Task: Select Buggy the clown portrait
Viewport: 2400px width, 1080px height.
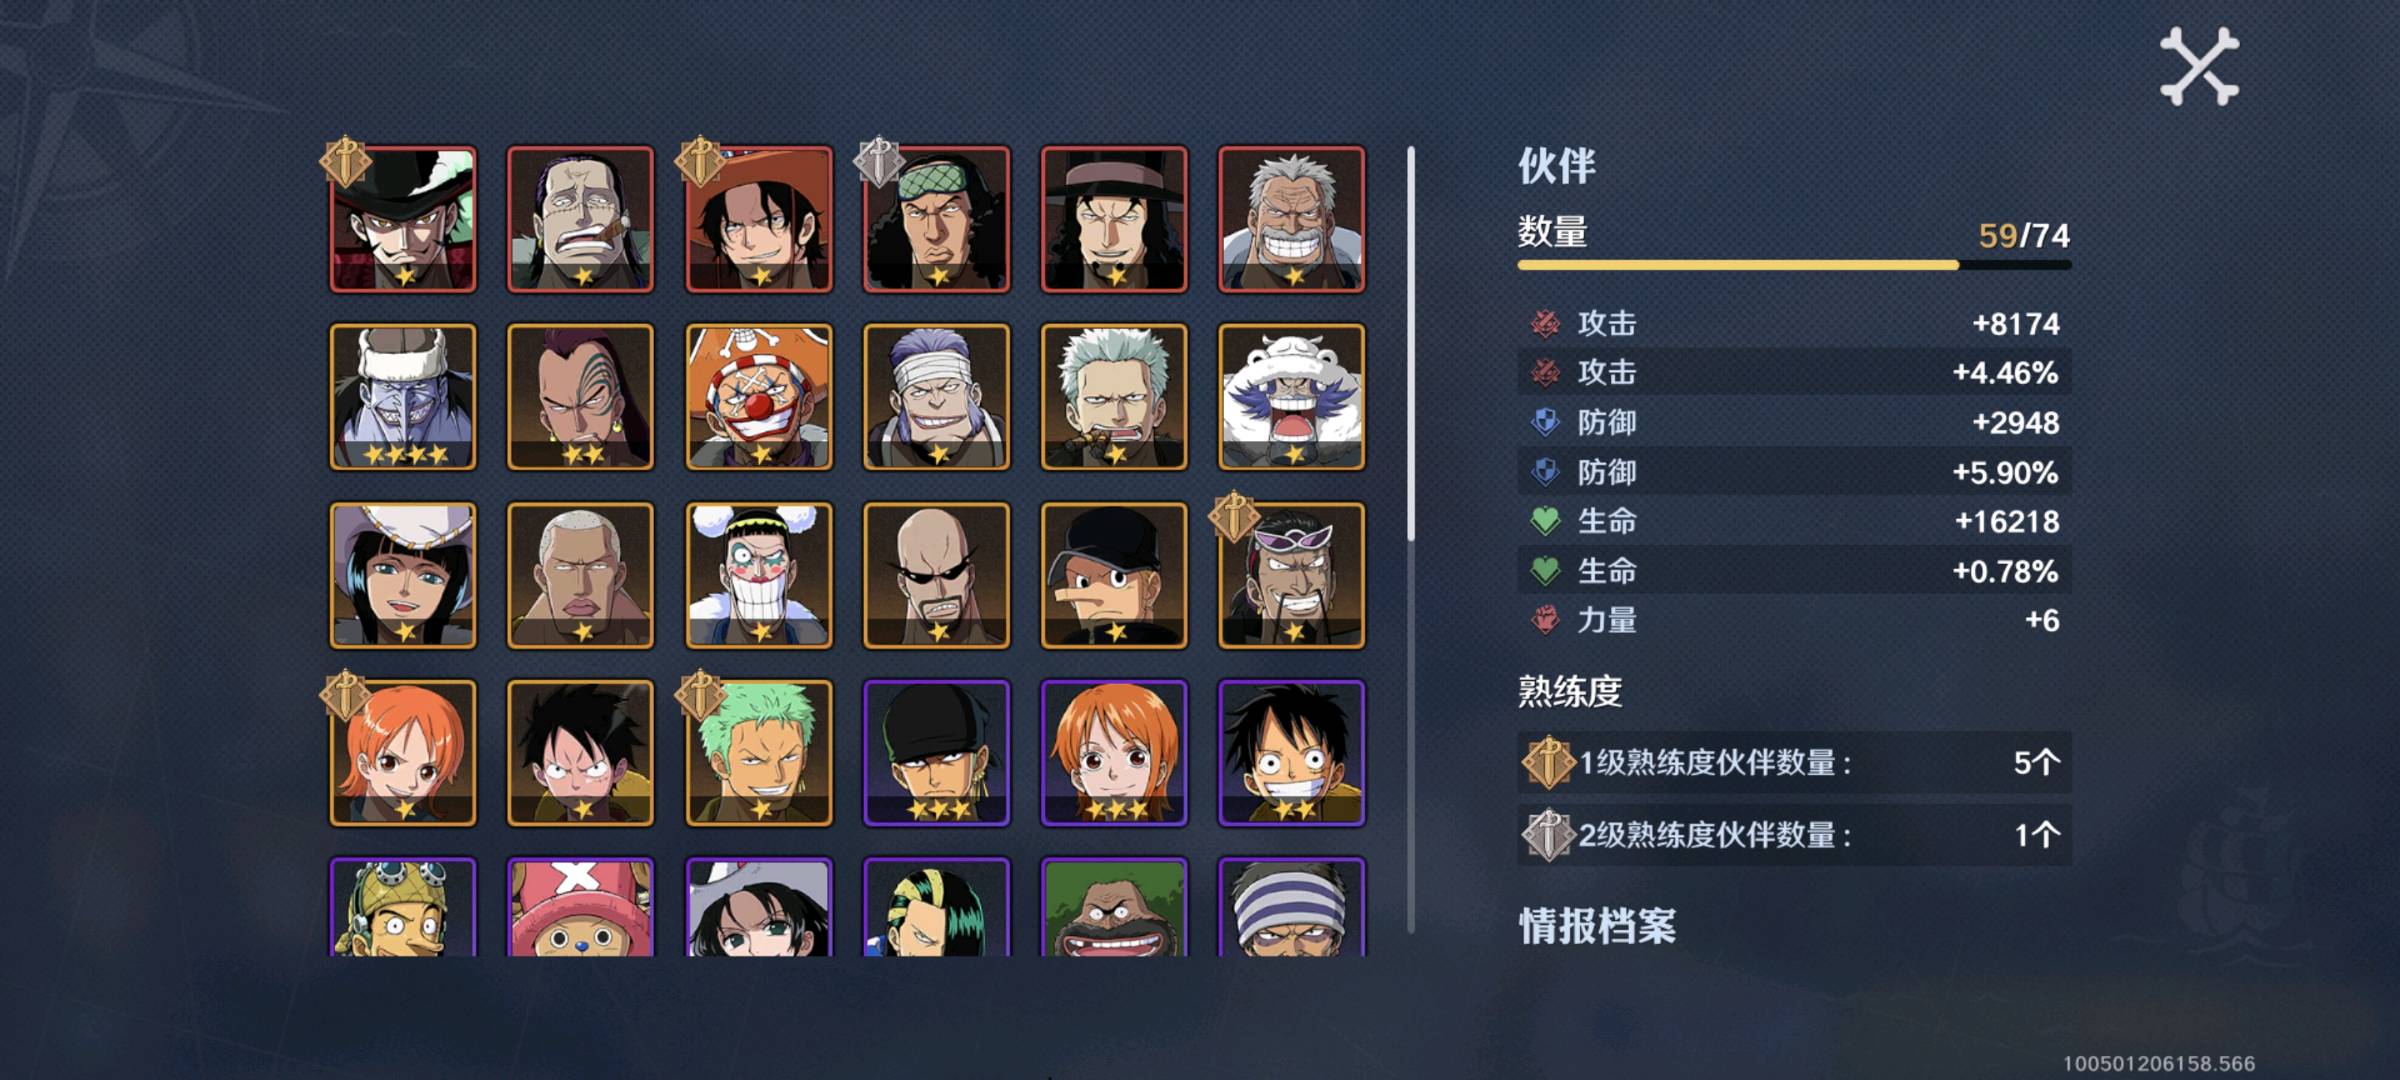Action: pyautogui.click(x=759, y=396)
